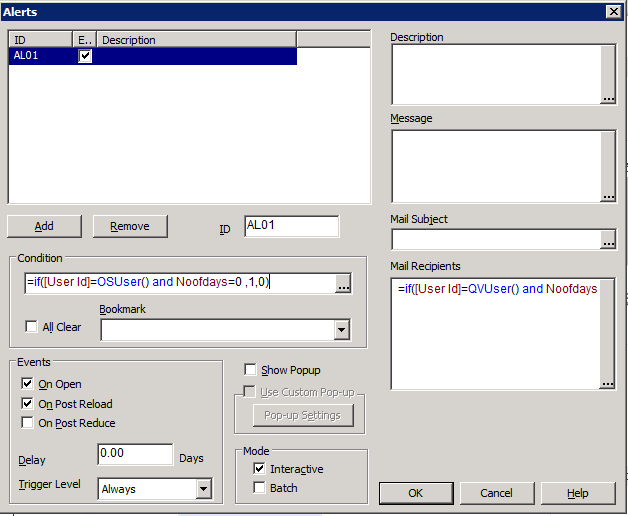
Task: Click into the ID input field
Action: point(292,226)
